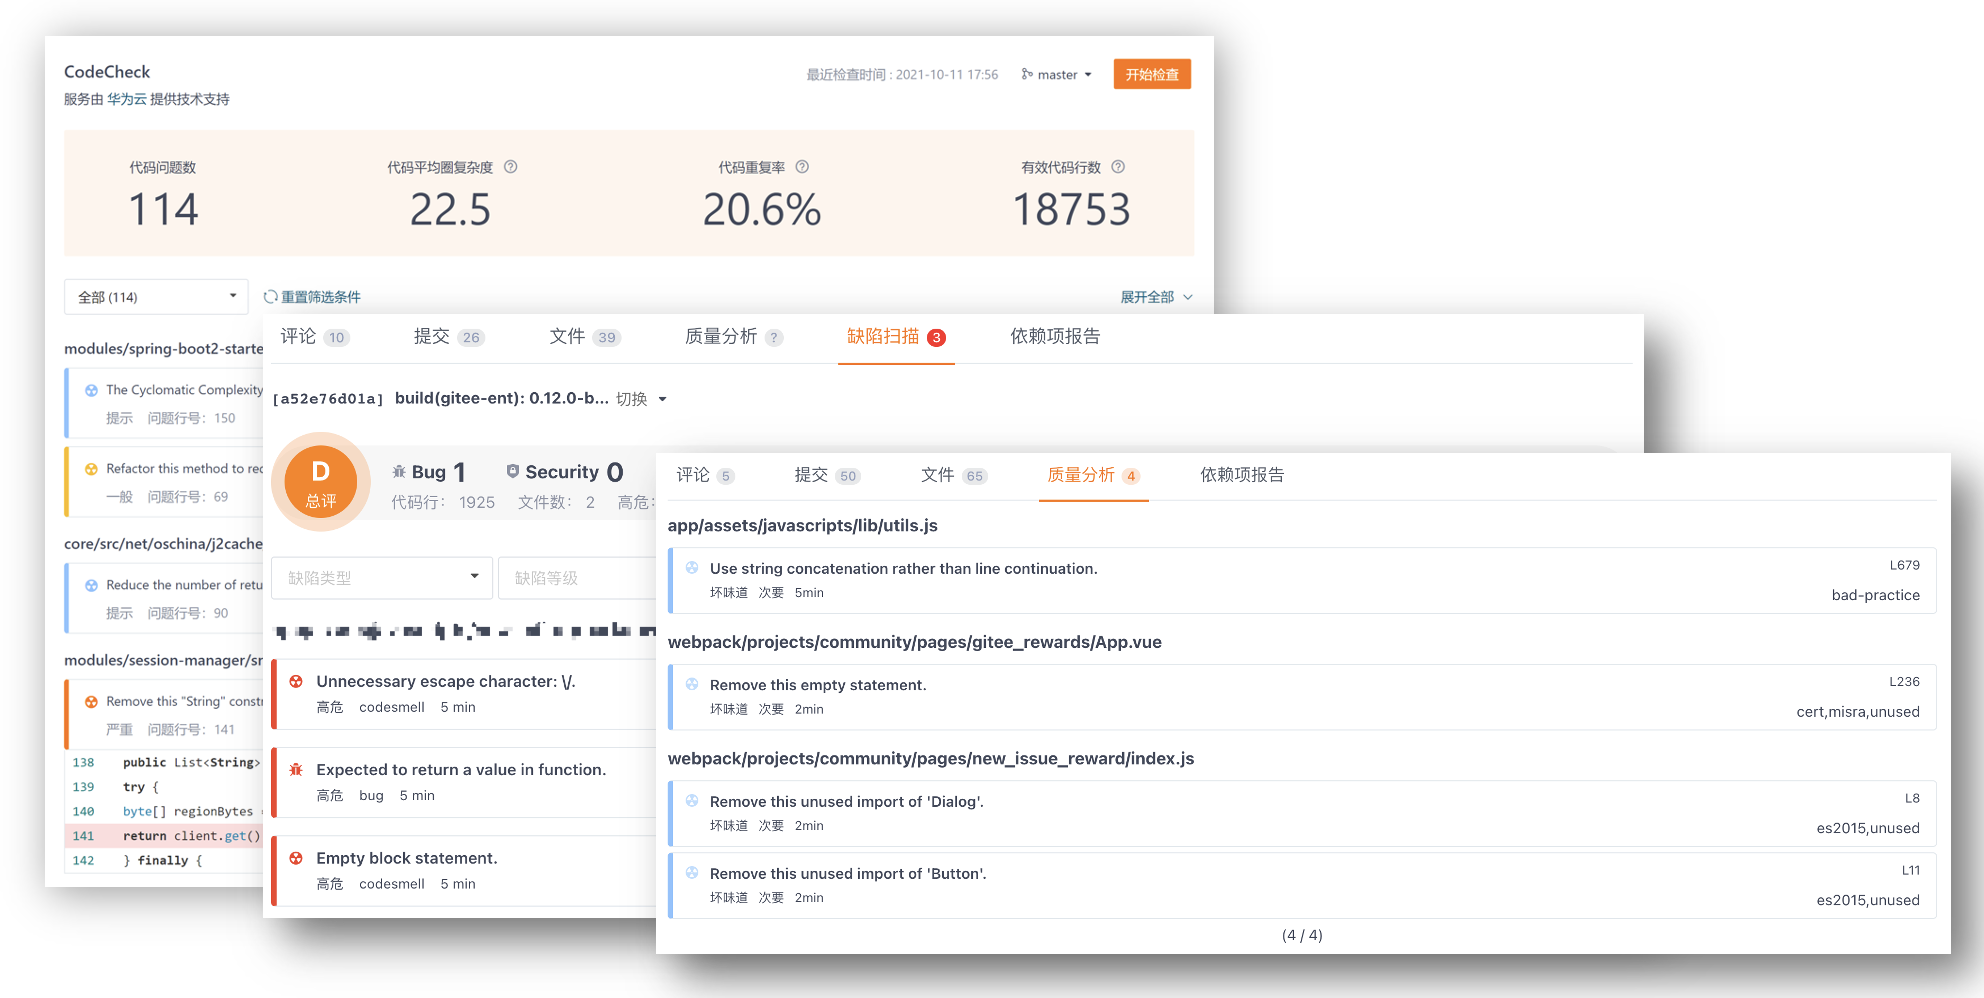This screenshot has height=998, width=1984.
Task: Click line label L236
Action: tap(1905, 682)
